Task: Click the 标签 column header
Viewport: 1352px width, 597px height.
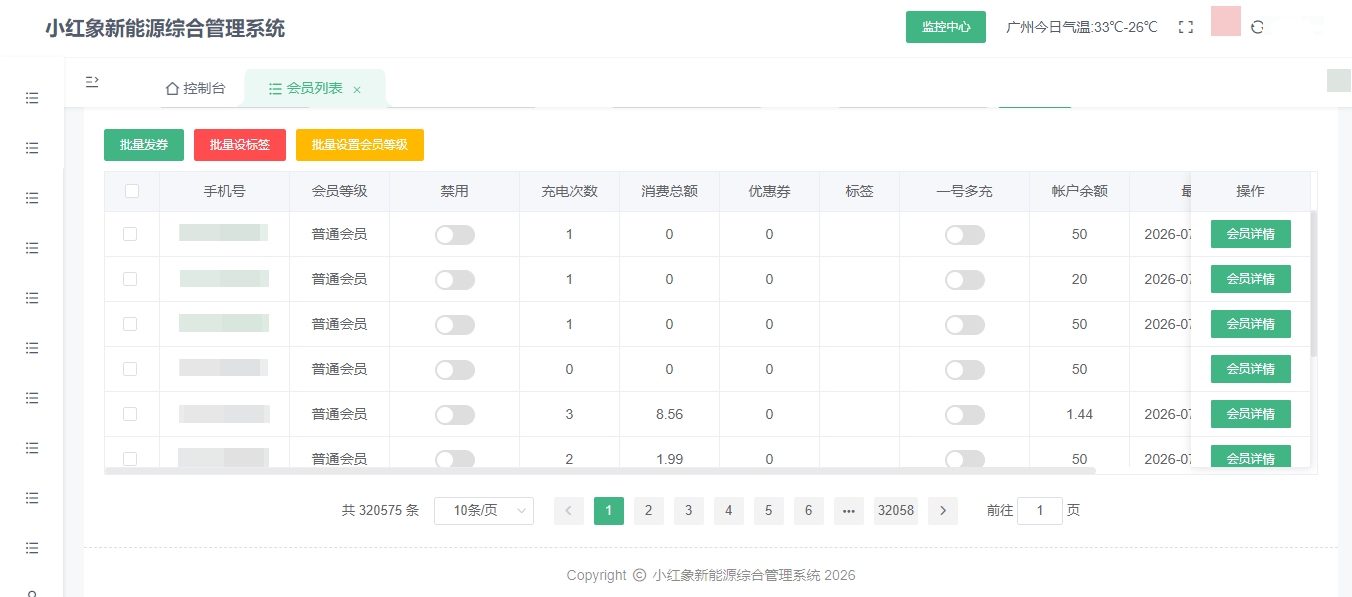Action: coord(860,191)
